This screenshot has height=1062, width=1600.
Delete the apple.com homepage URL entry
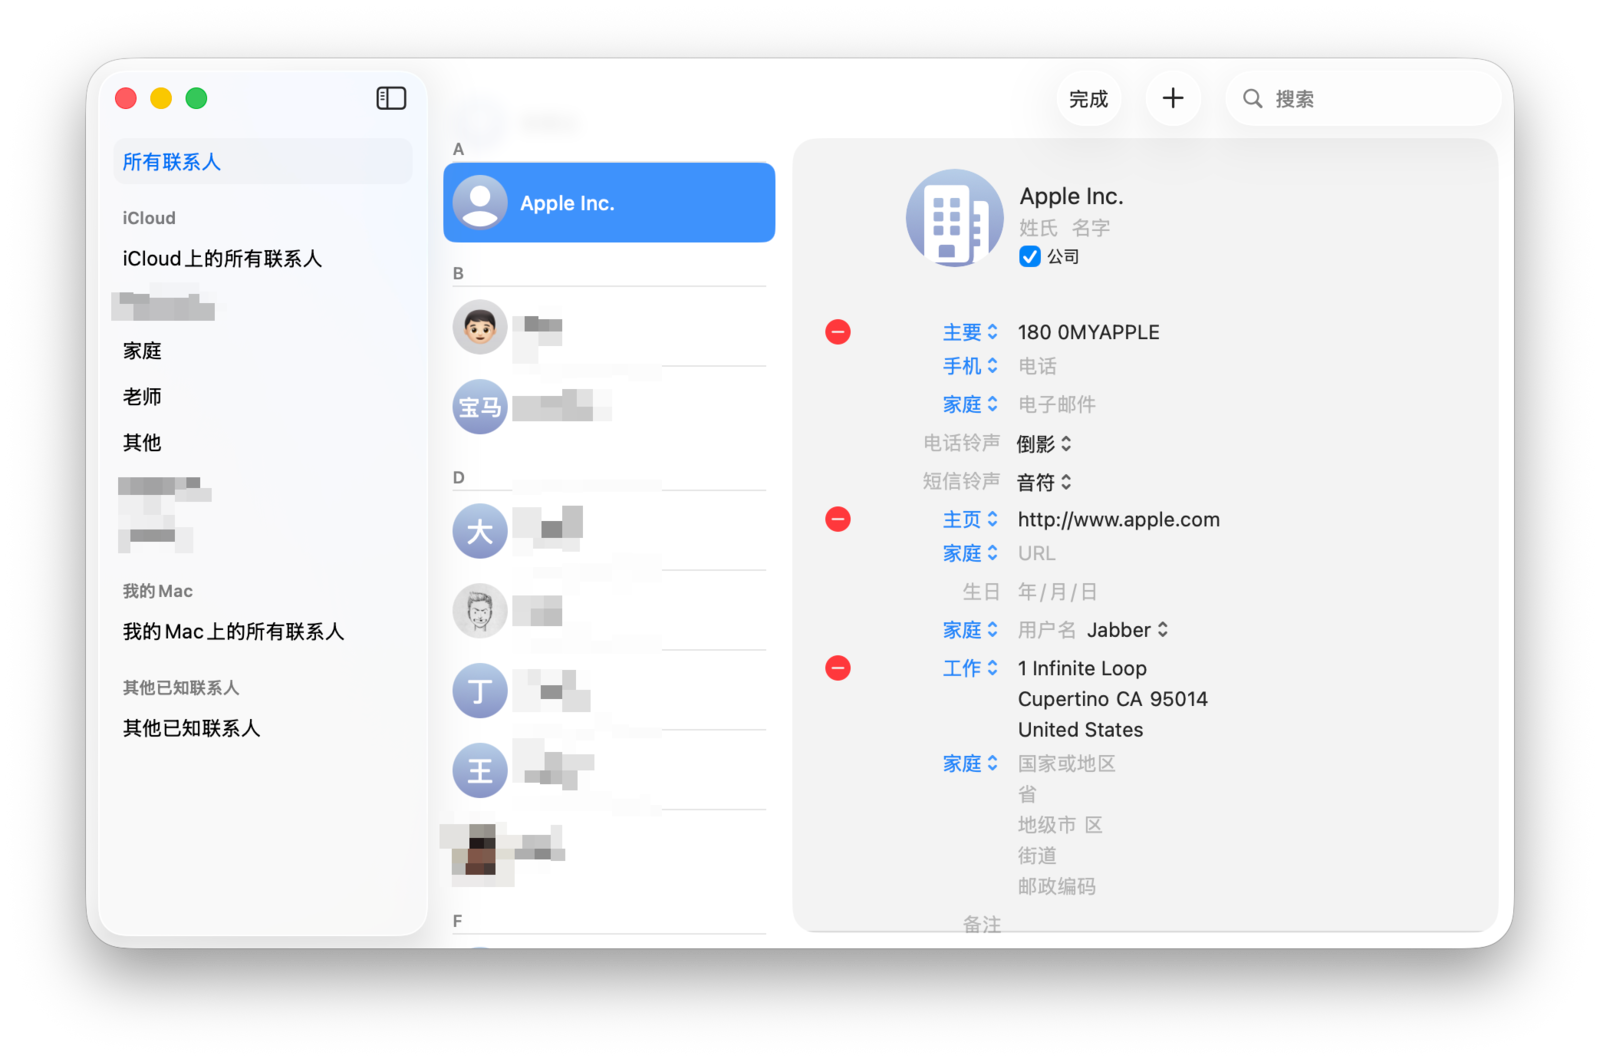(x=838, y=519)
